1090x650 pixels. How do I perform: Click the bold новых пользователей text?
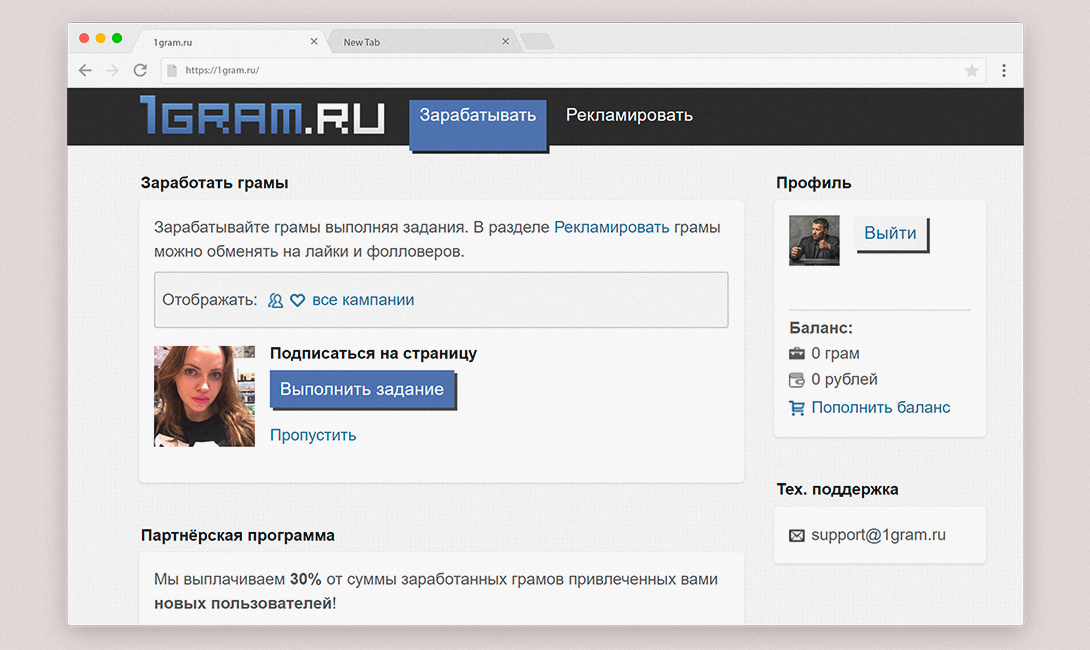tap(243, 603)
